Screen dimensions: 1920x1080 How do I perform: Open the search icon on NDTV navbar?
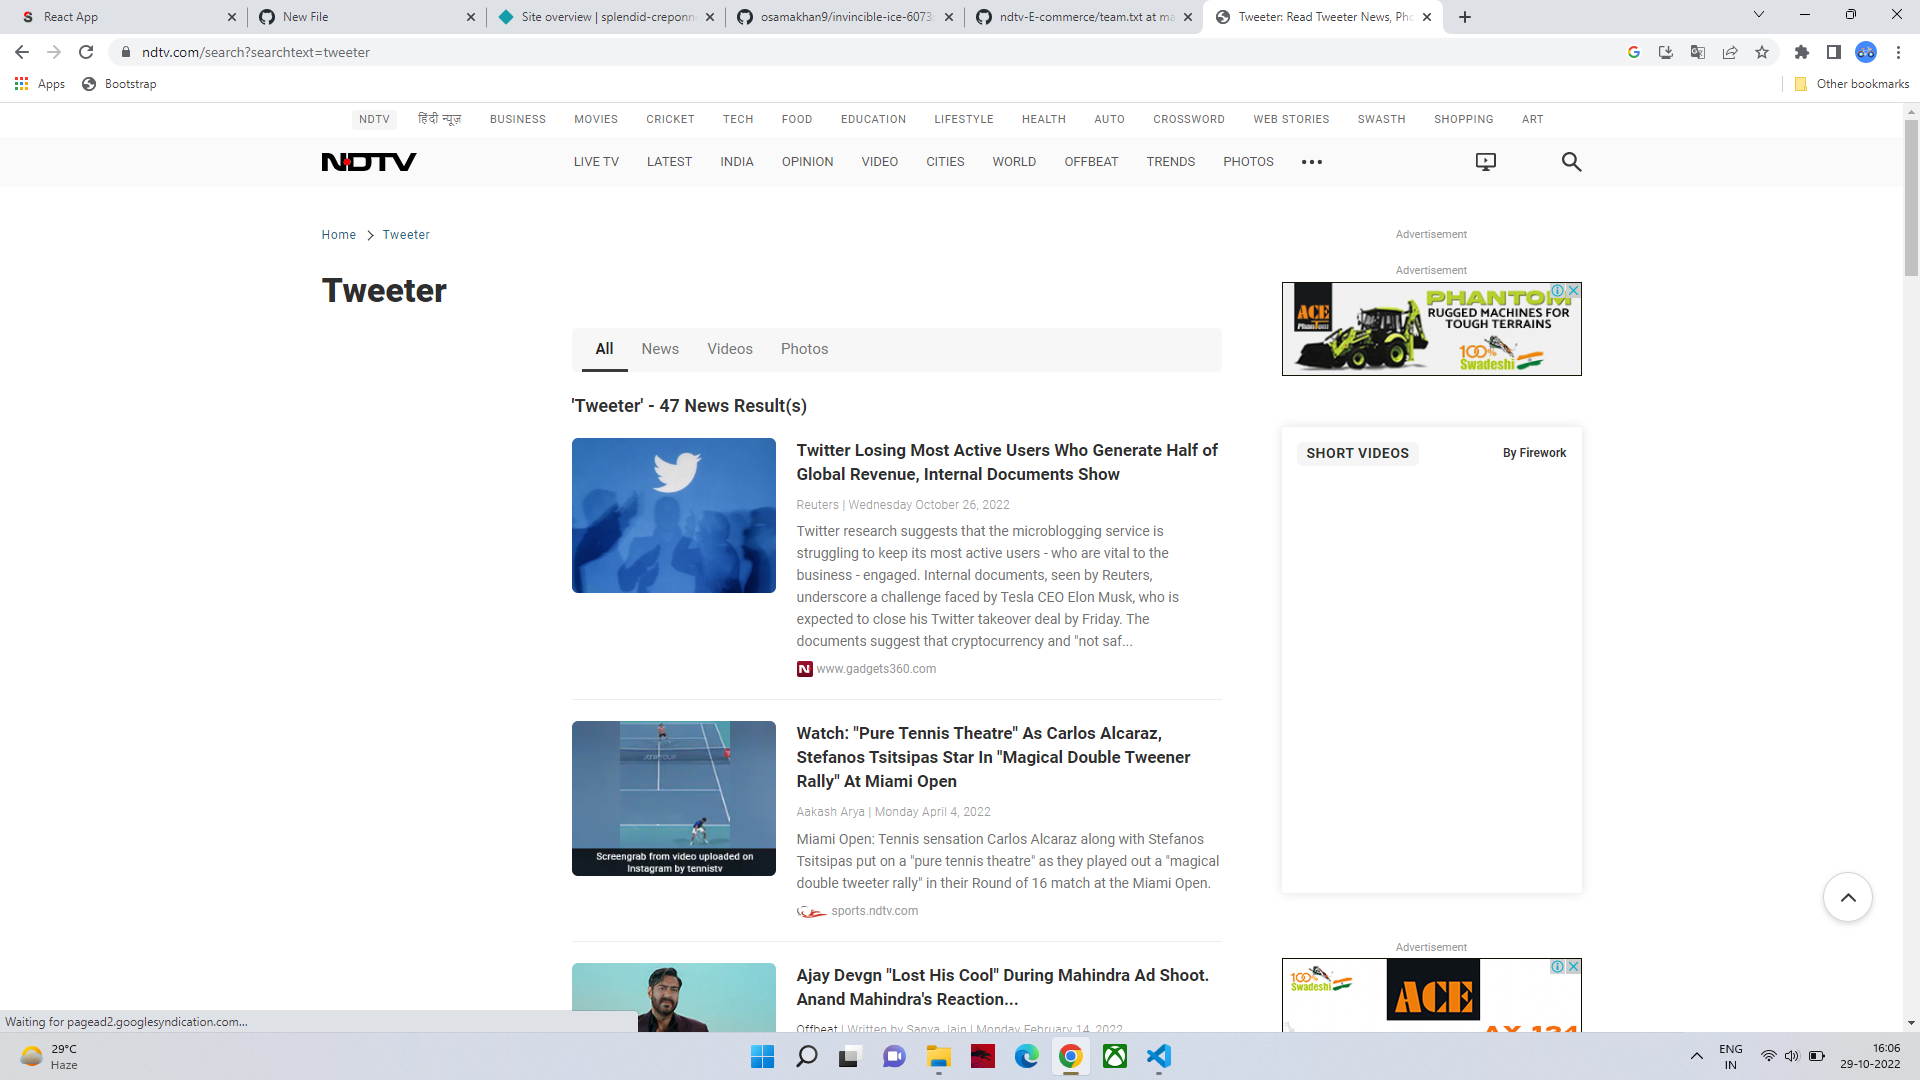point(1570,161)
